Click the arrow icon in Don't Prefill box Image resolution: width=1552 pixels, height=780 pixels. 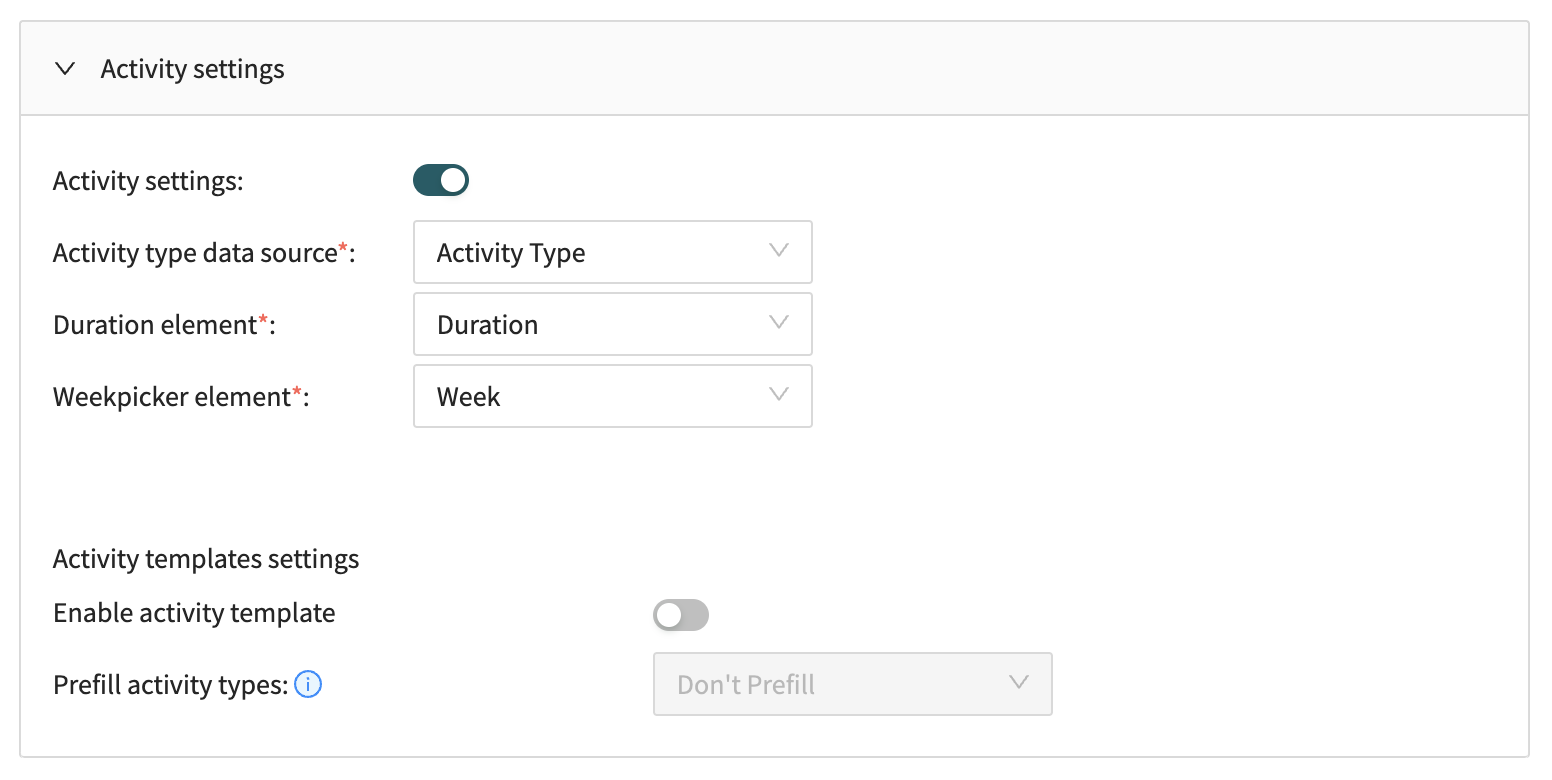coord(1019,683)
